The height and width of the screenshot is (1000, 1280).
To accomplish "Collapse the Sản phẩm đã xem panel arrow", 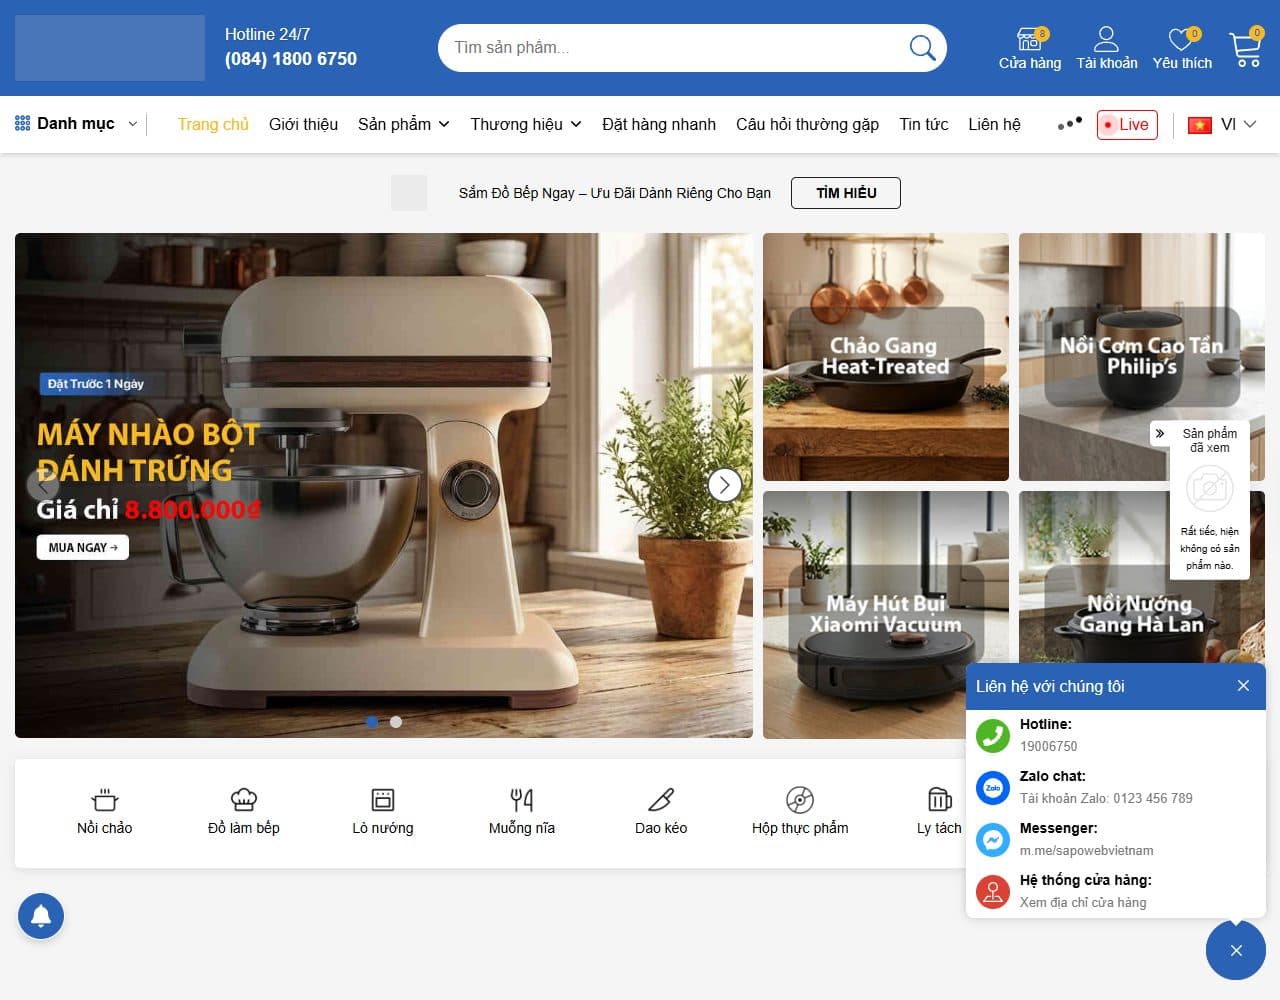I will pyautogui.click(x=1160, y=434).
